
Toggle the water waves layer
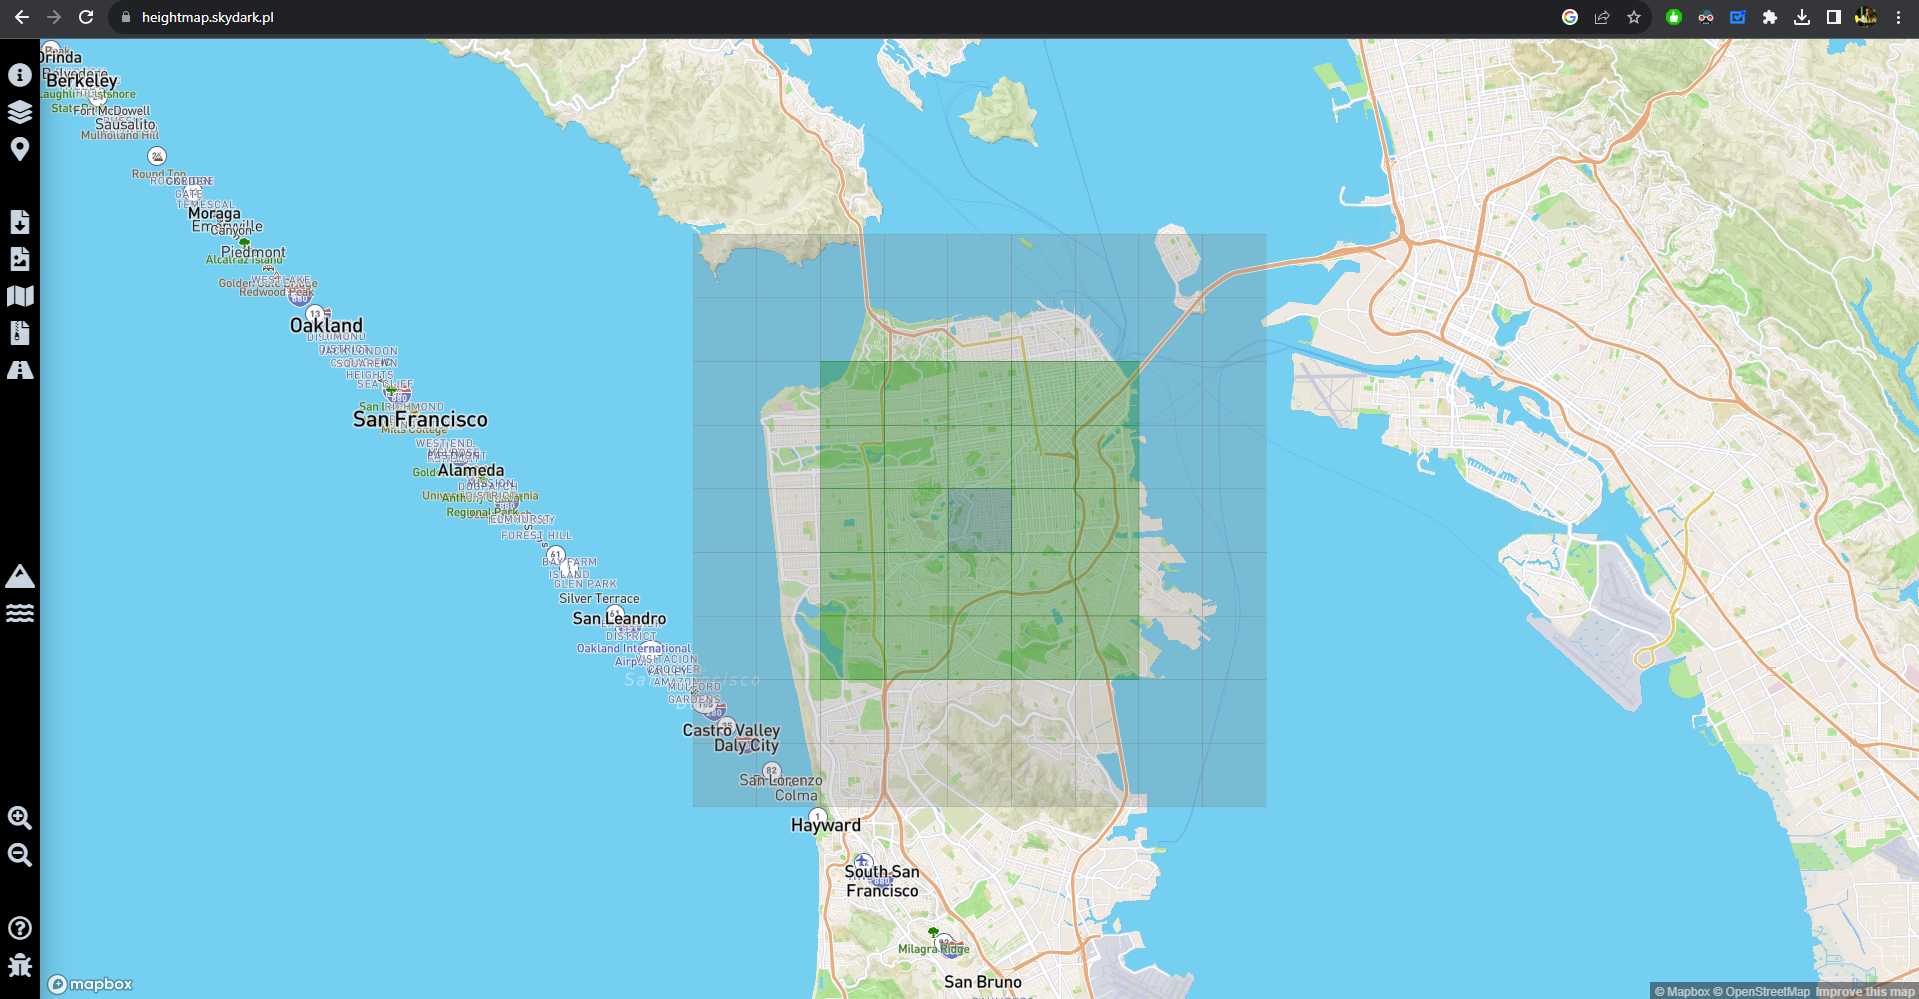(18, 613)
